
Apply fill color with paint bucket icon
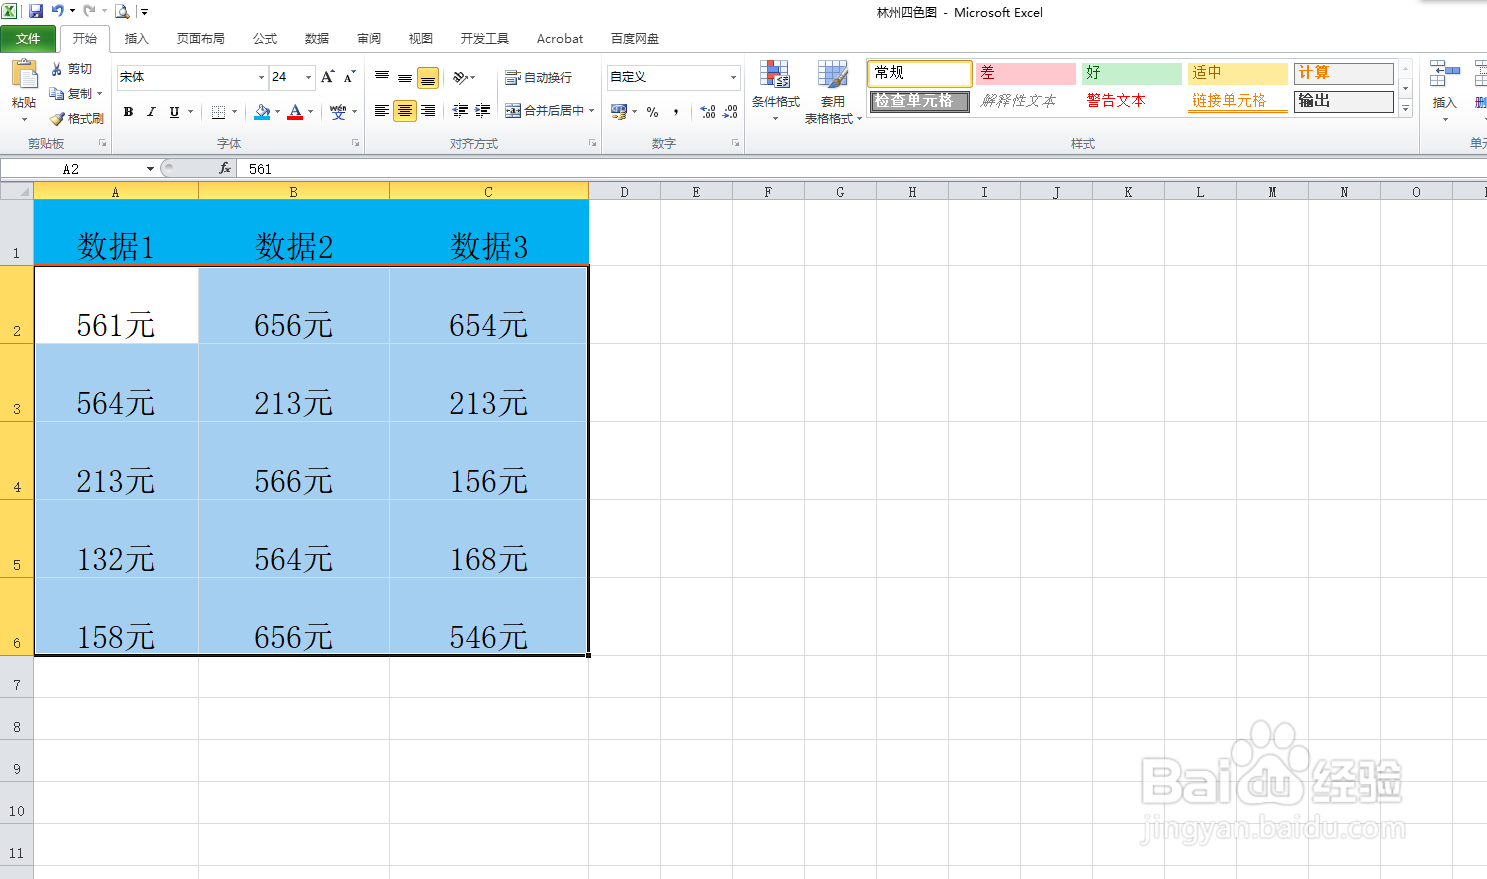262,112
